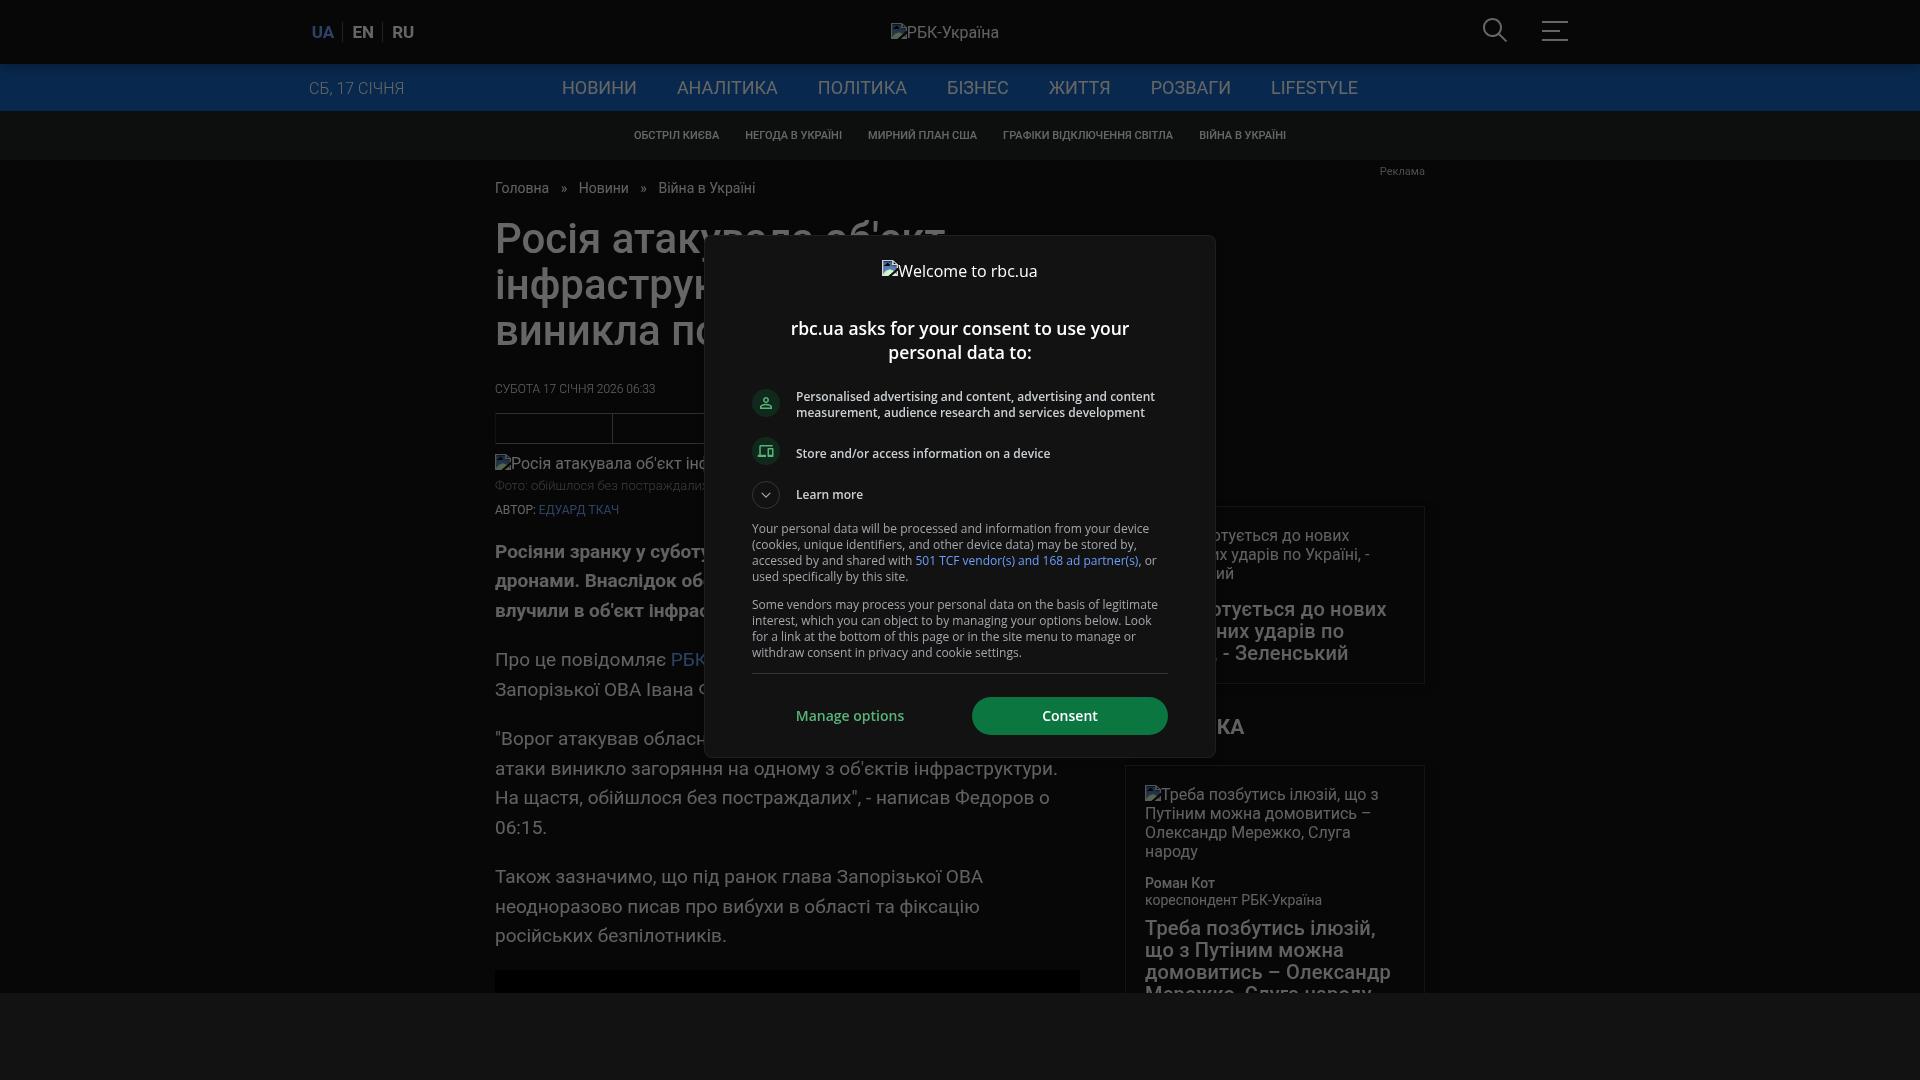
Task: Expand the Learn more chevron
Action: tap(766, 495)
